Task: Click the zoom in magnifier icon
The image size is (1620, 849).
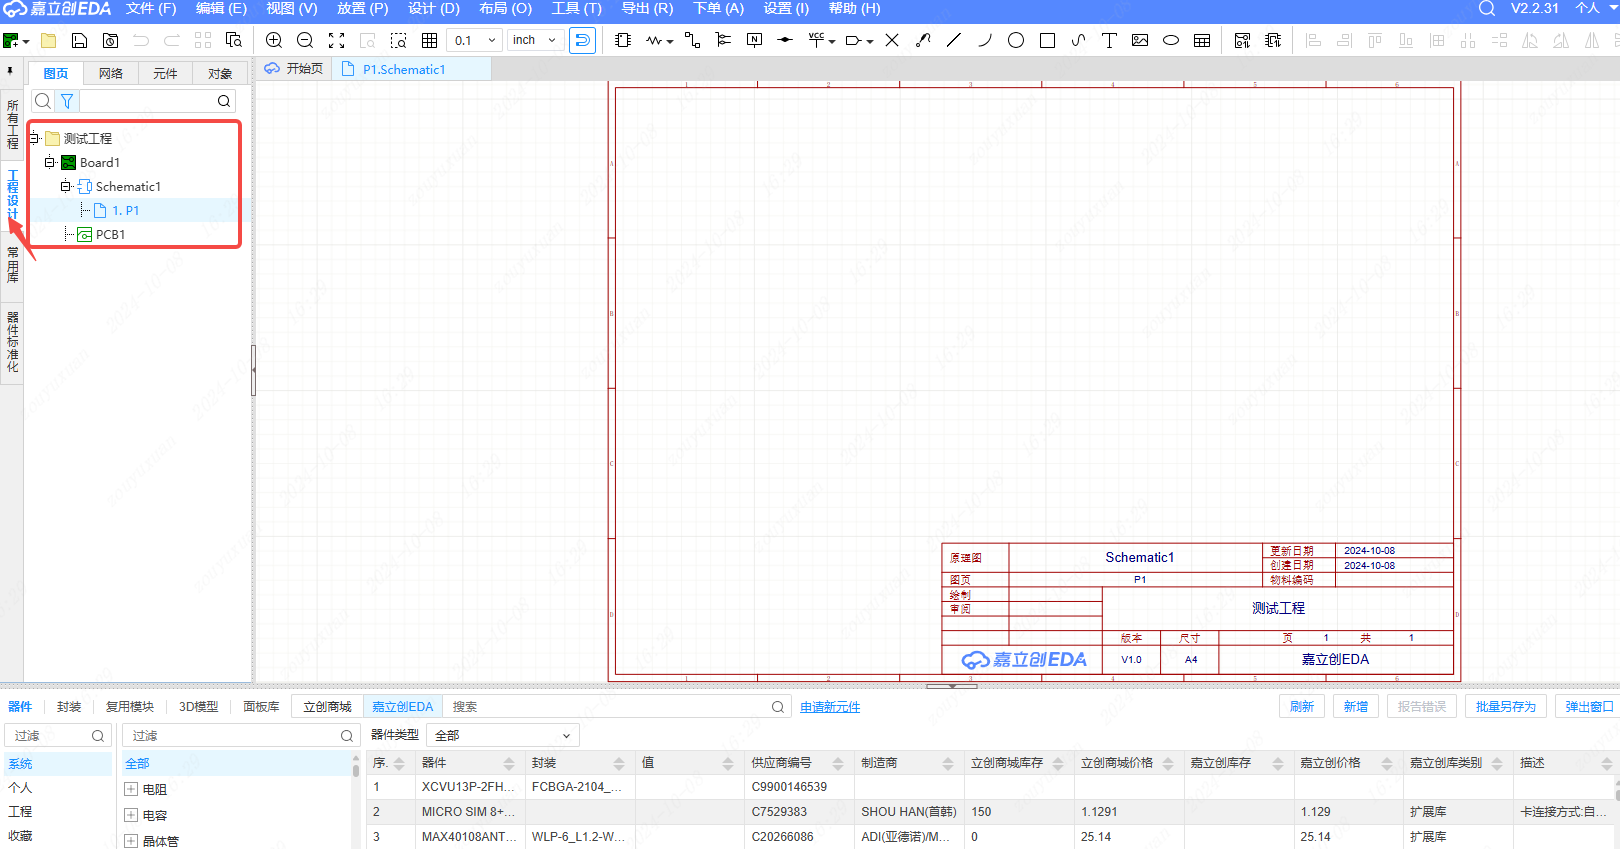Action: tap(274, 40)
